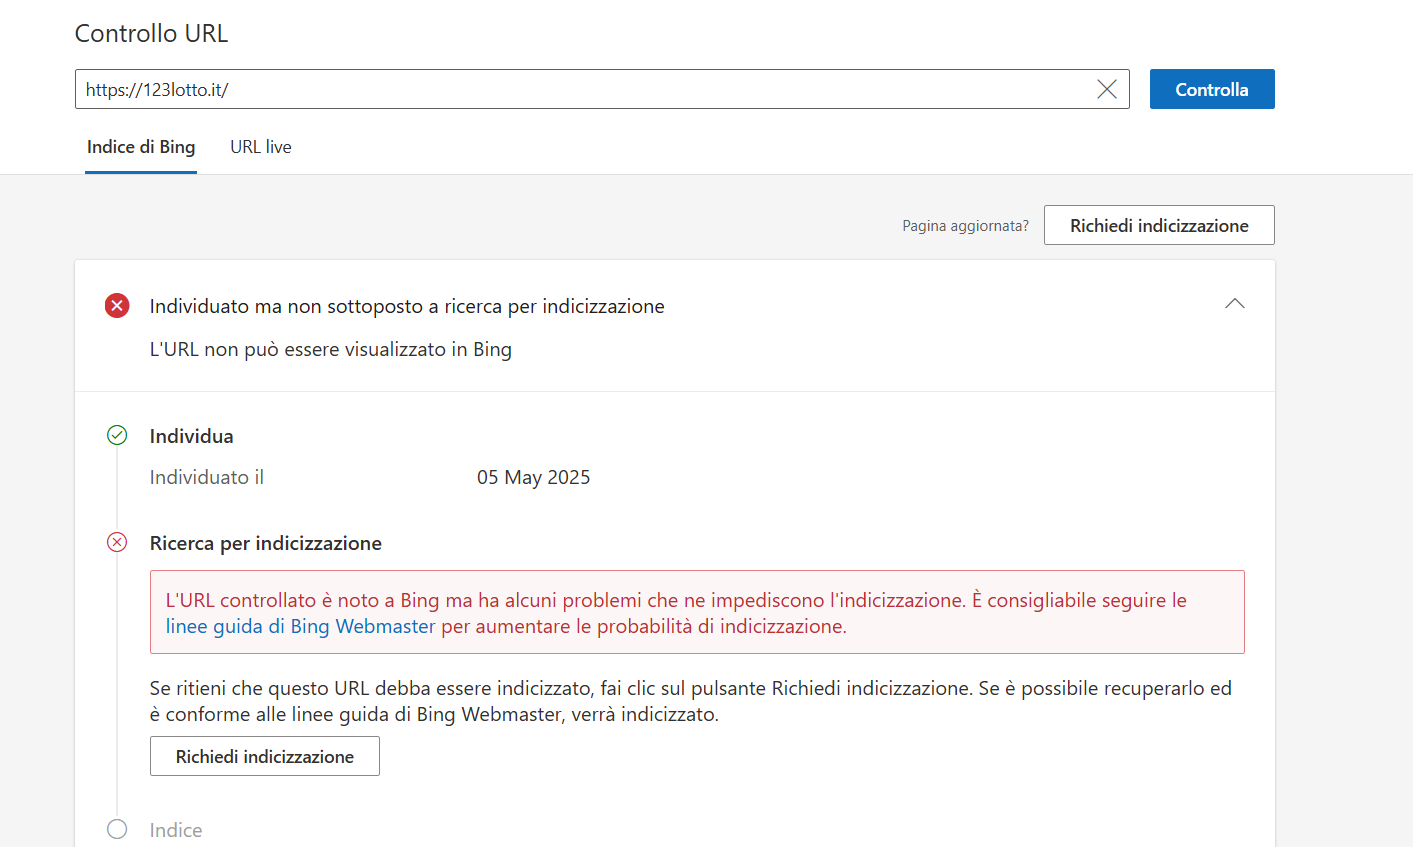This screenshot has width=1413, height=847.
Task: Collapse the status panel with the chevron
Action: [x=1234, y=304]
